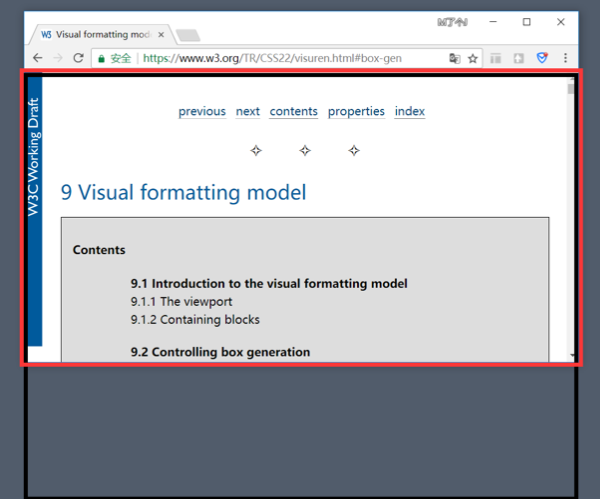Bookmark this page with the star icon
The height and width of the screenshot is (499, 600).
473,58
